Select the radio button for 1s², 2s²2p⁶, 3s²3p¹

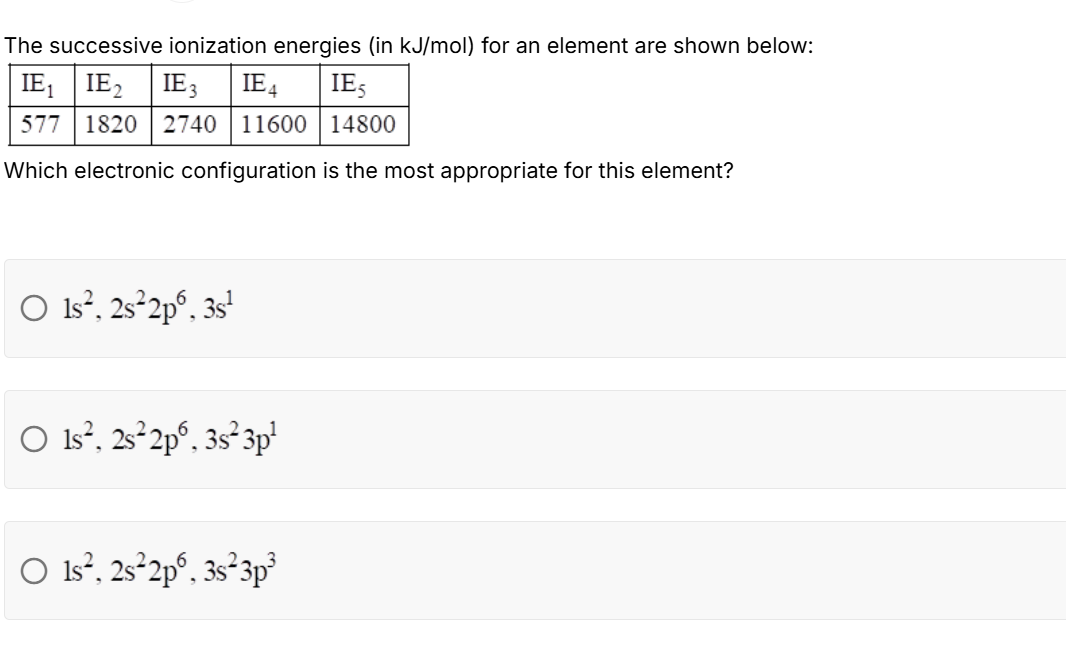point(33,437)
